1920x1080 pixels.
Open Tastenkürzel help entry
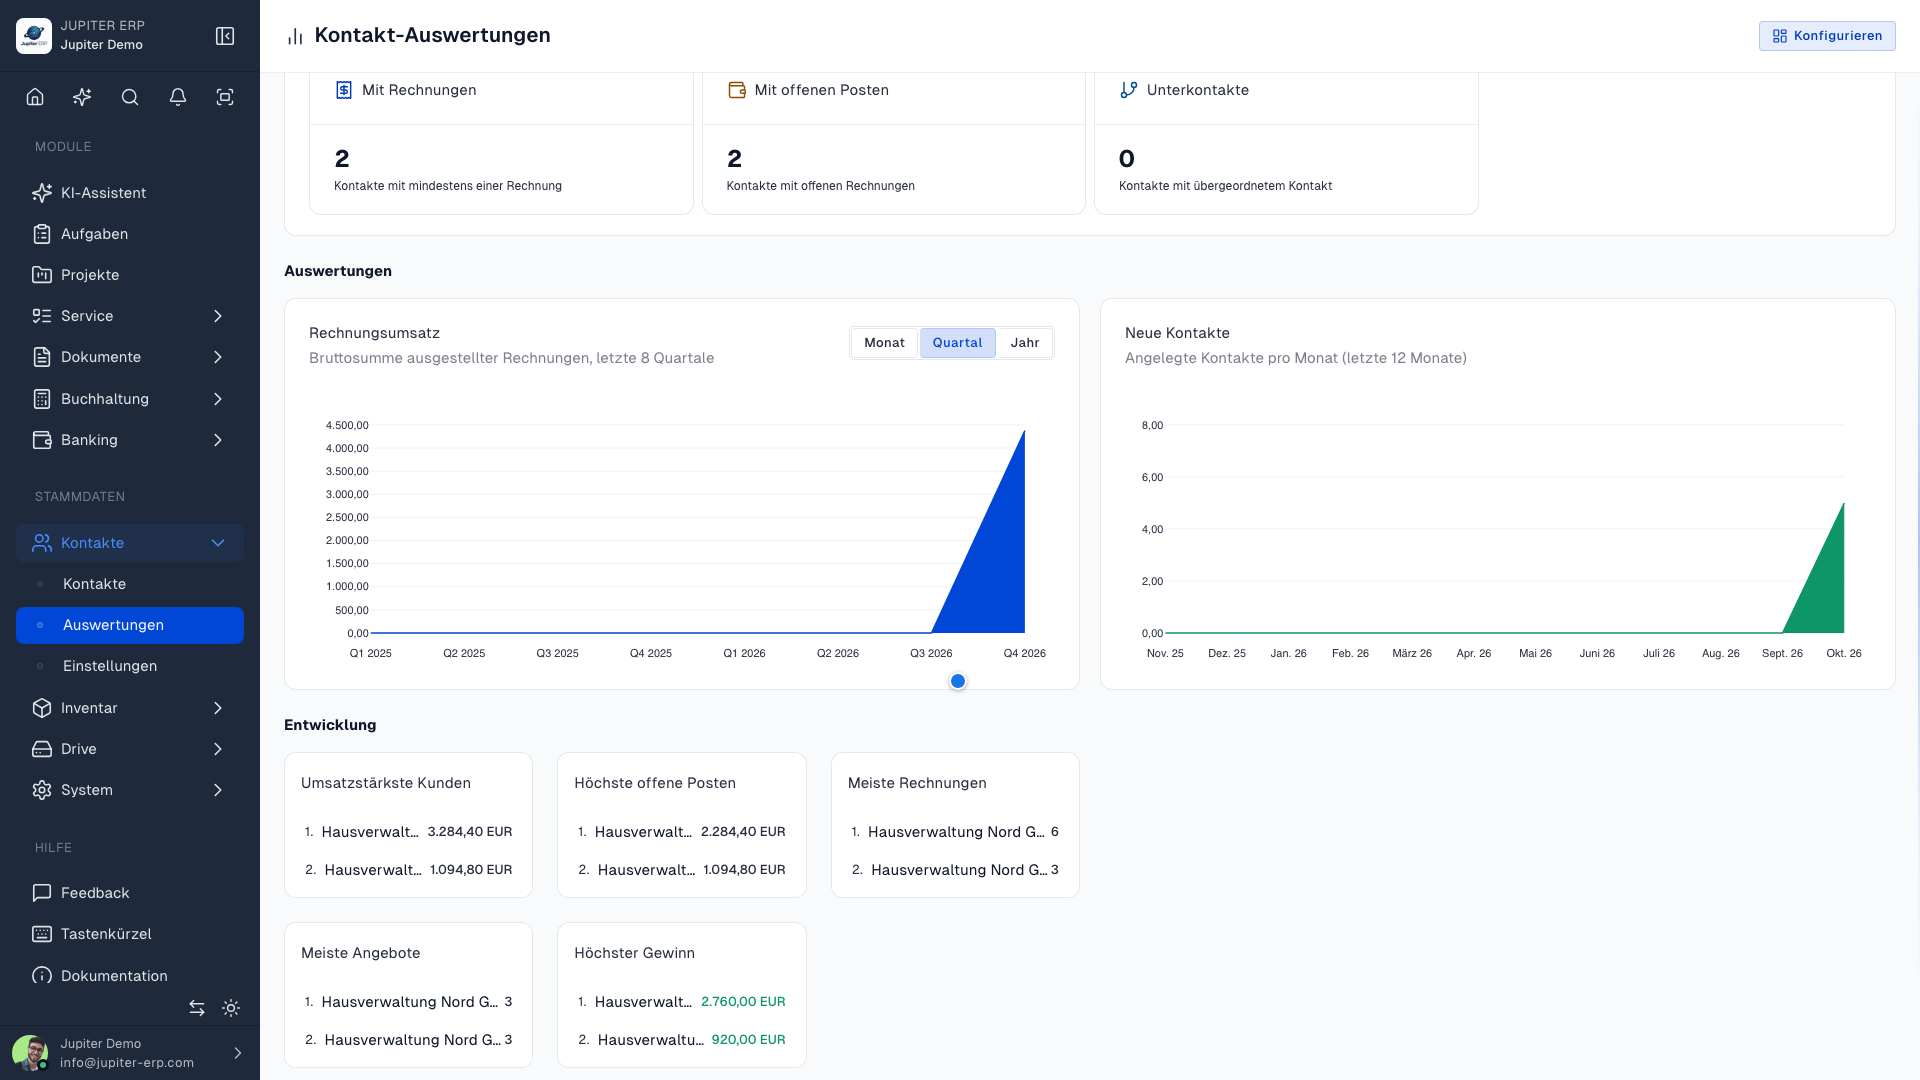tap(130, 934)
